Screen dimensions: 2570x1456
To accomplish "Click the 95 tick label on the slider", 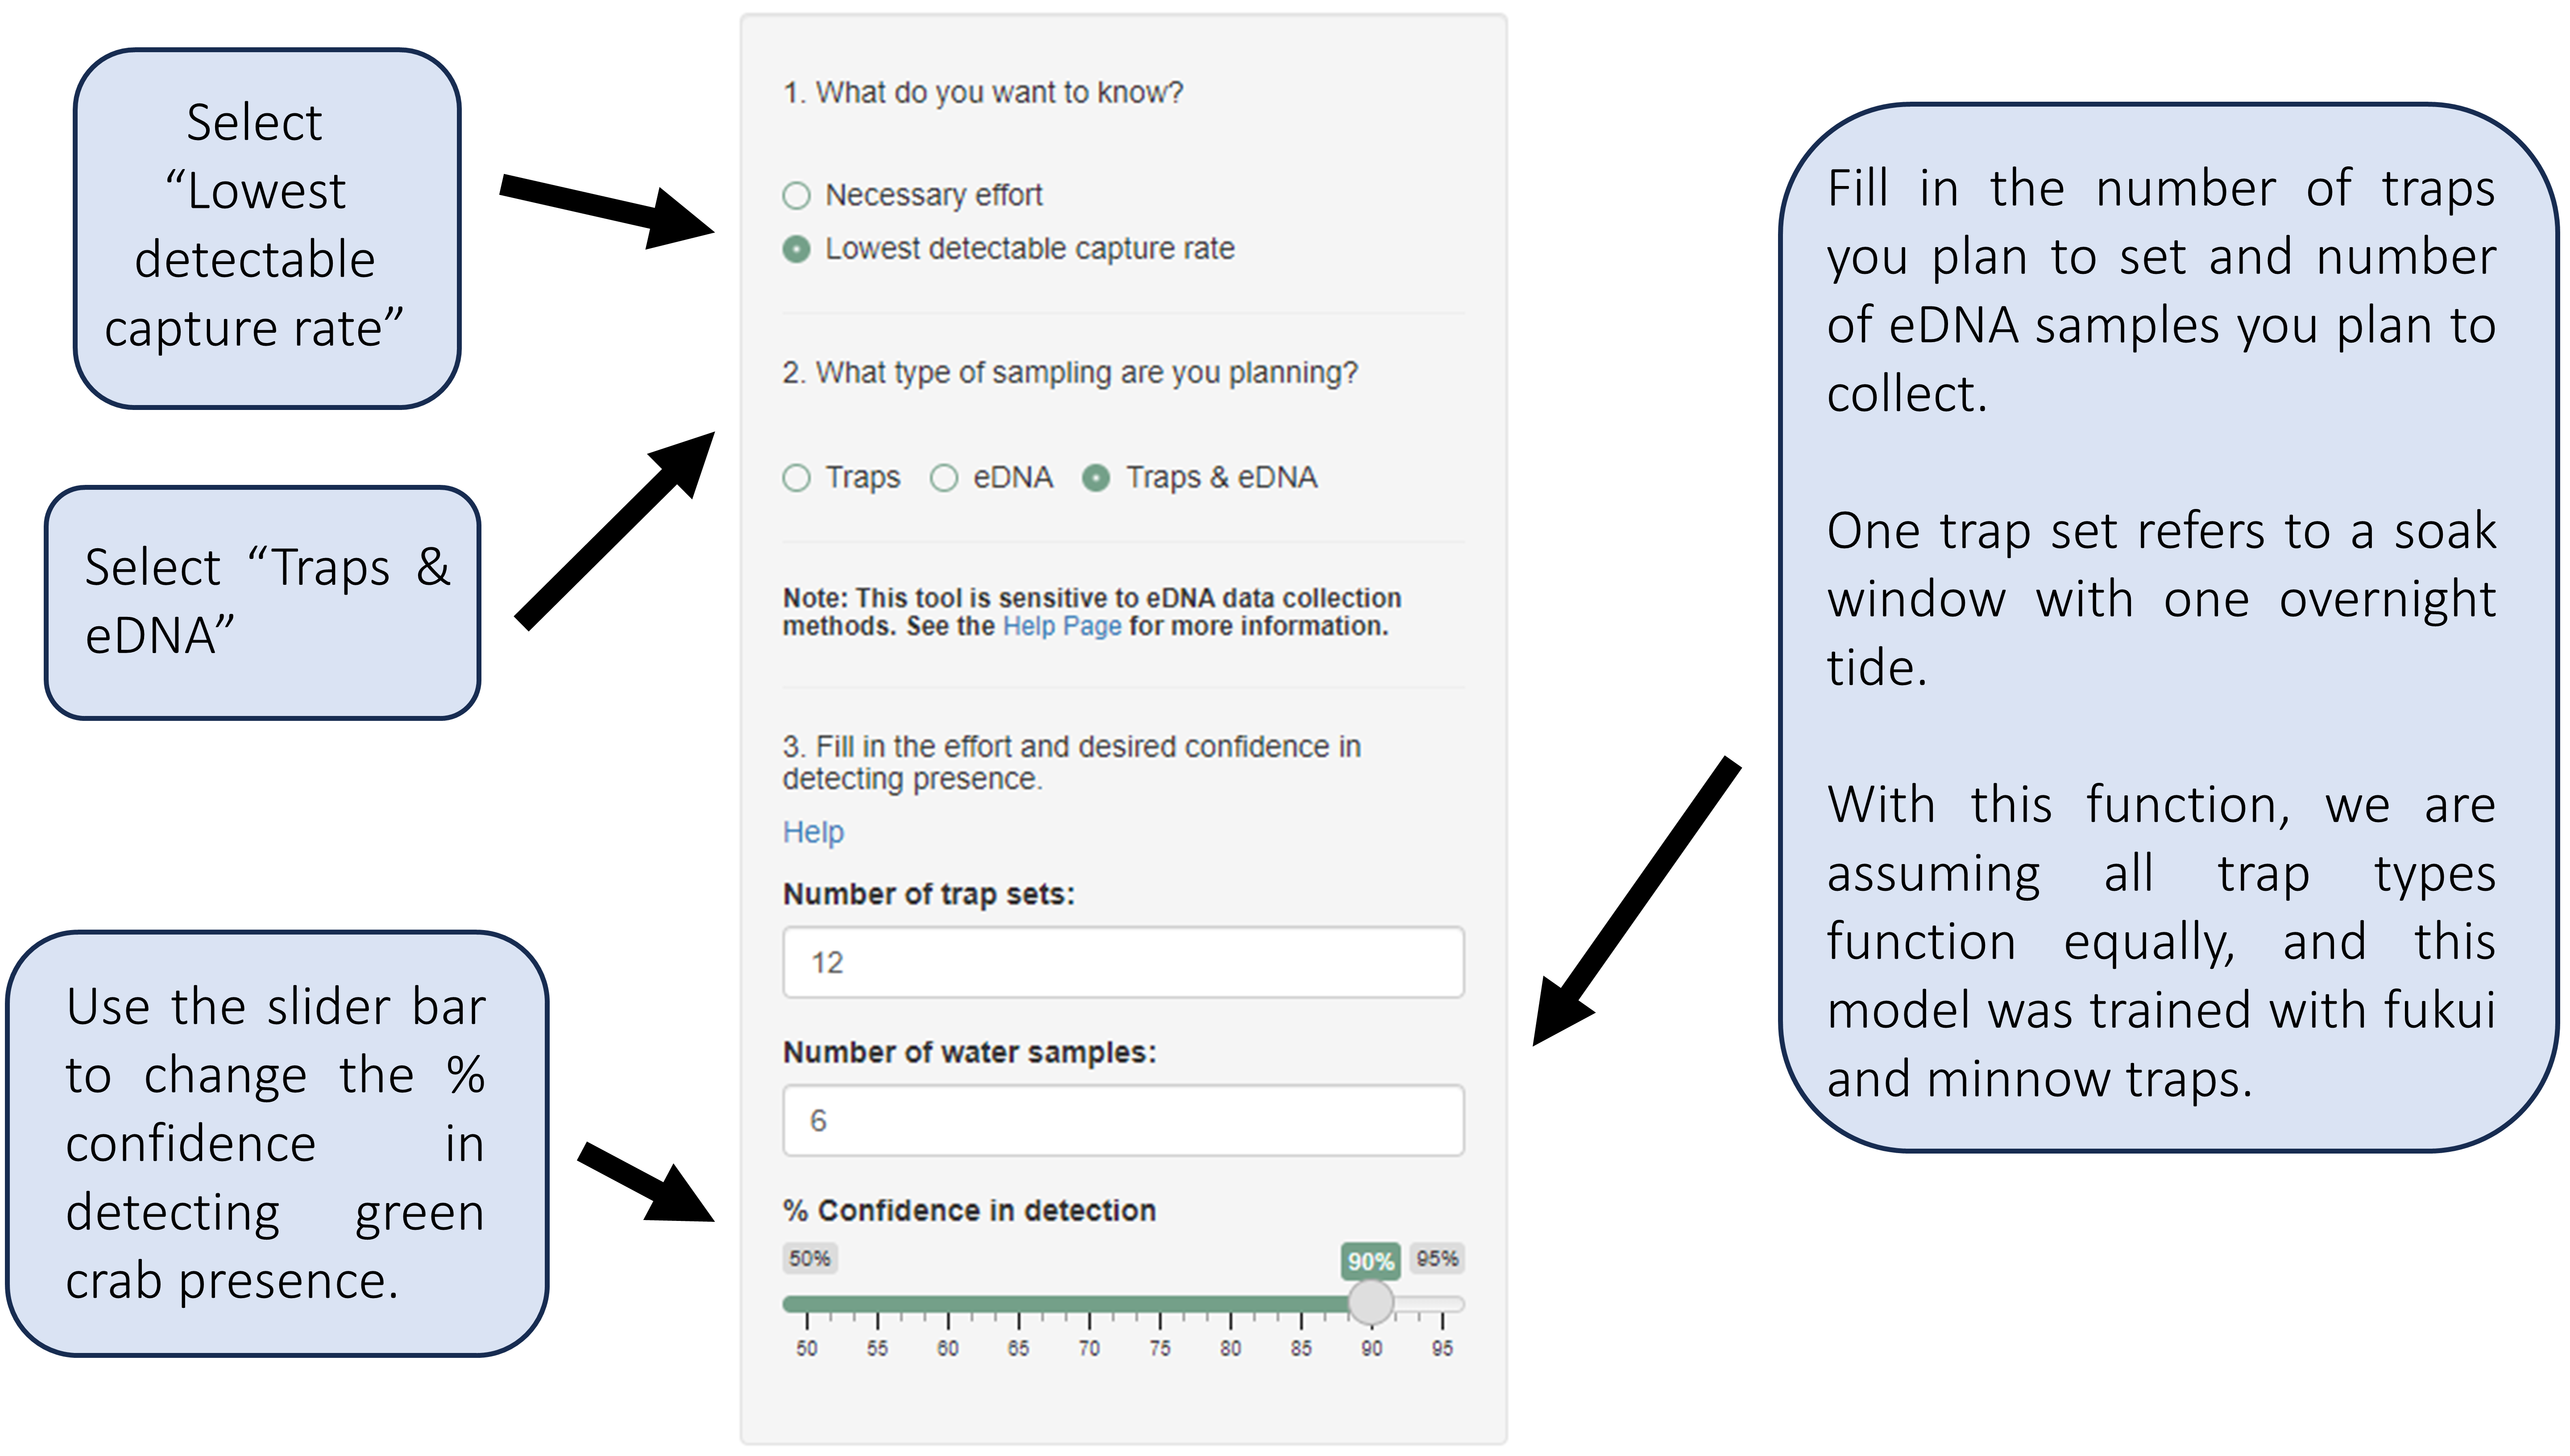I will coord(1442,1348).
